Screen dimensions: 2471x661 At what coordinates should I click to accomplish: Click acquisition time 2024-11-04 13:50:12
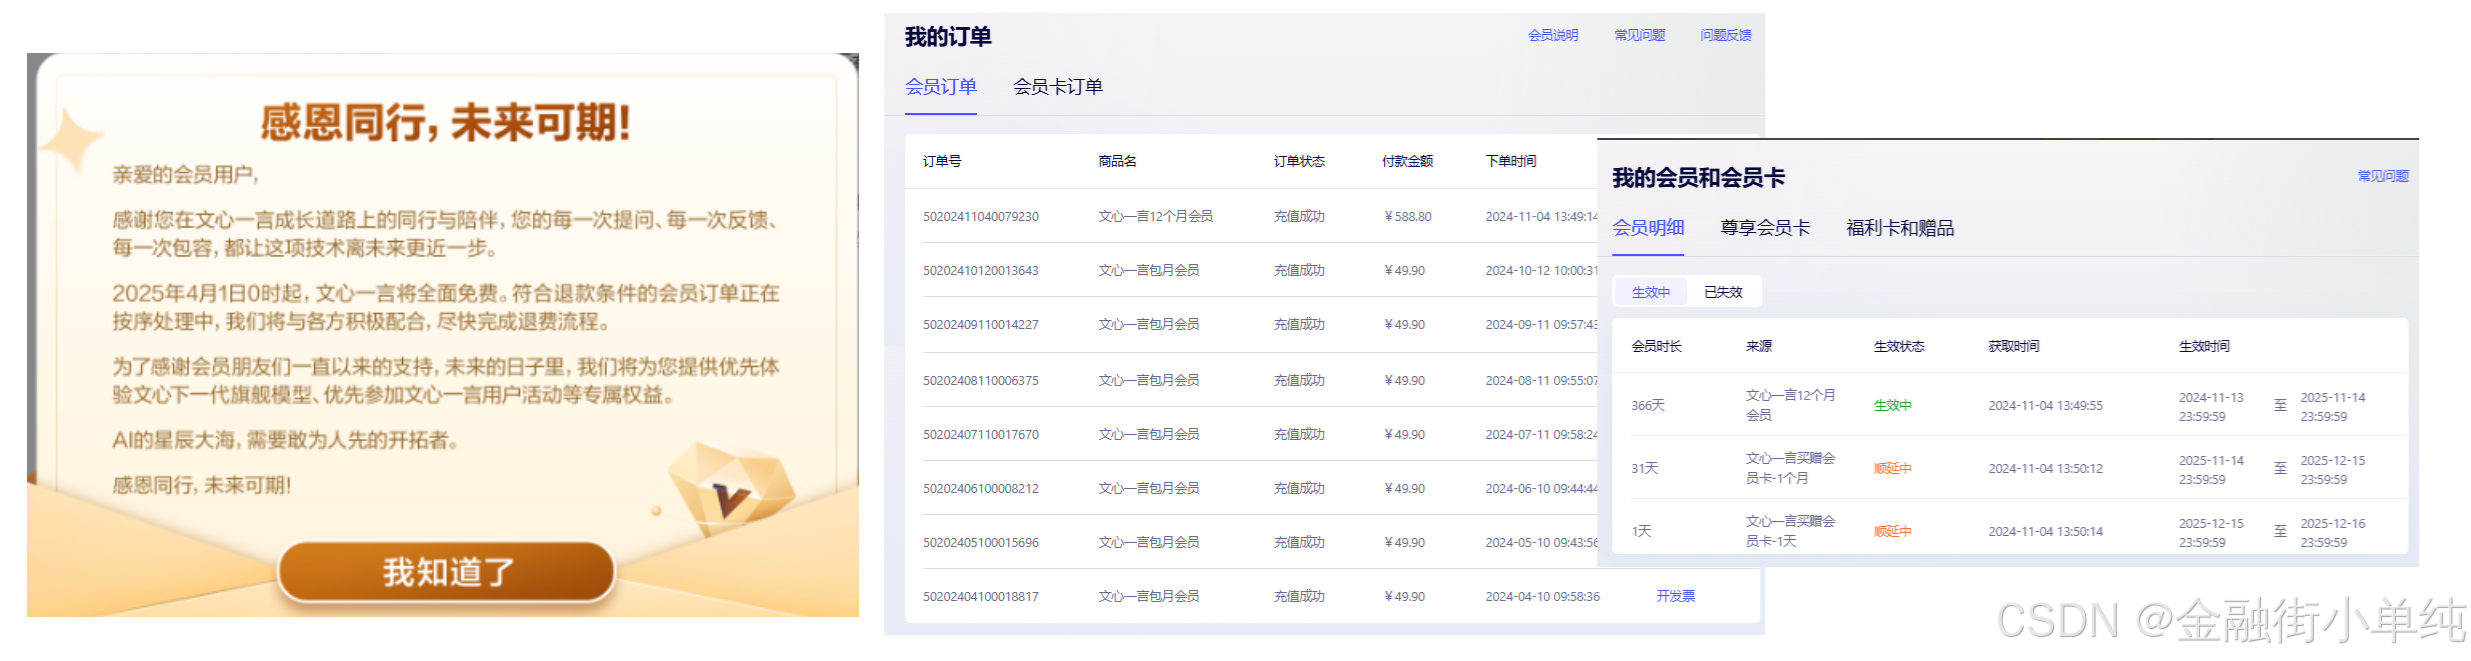click(x=2045, y=468)
